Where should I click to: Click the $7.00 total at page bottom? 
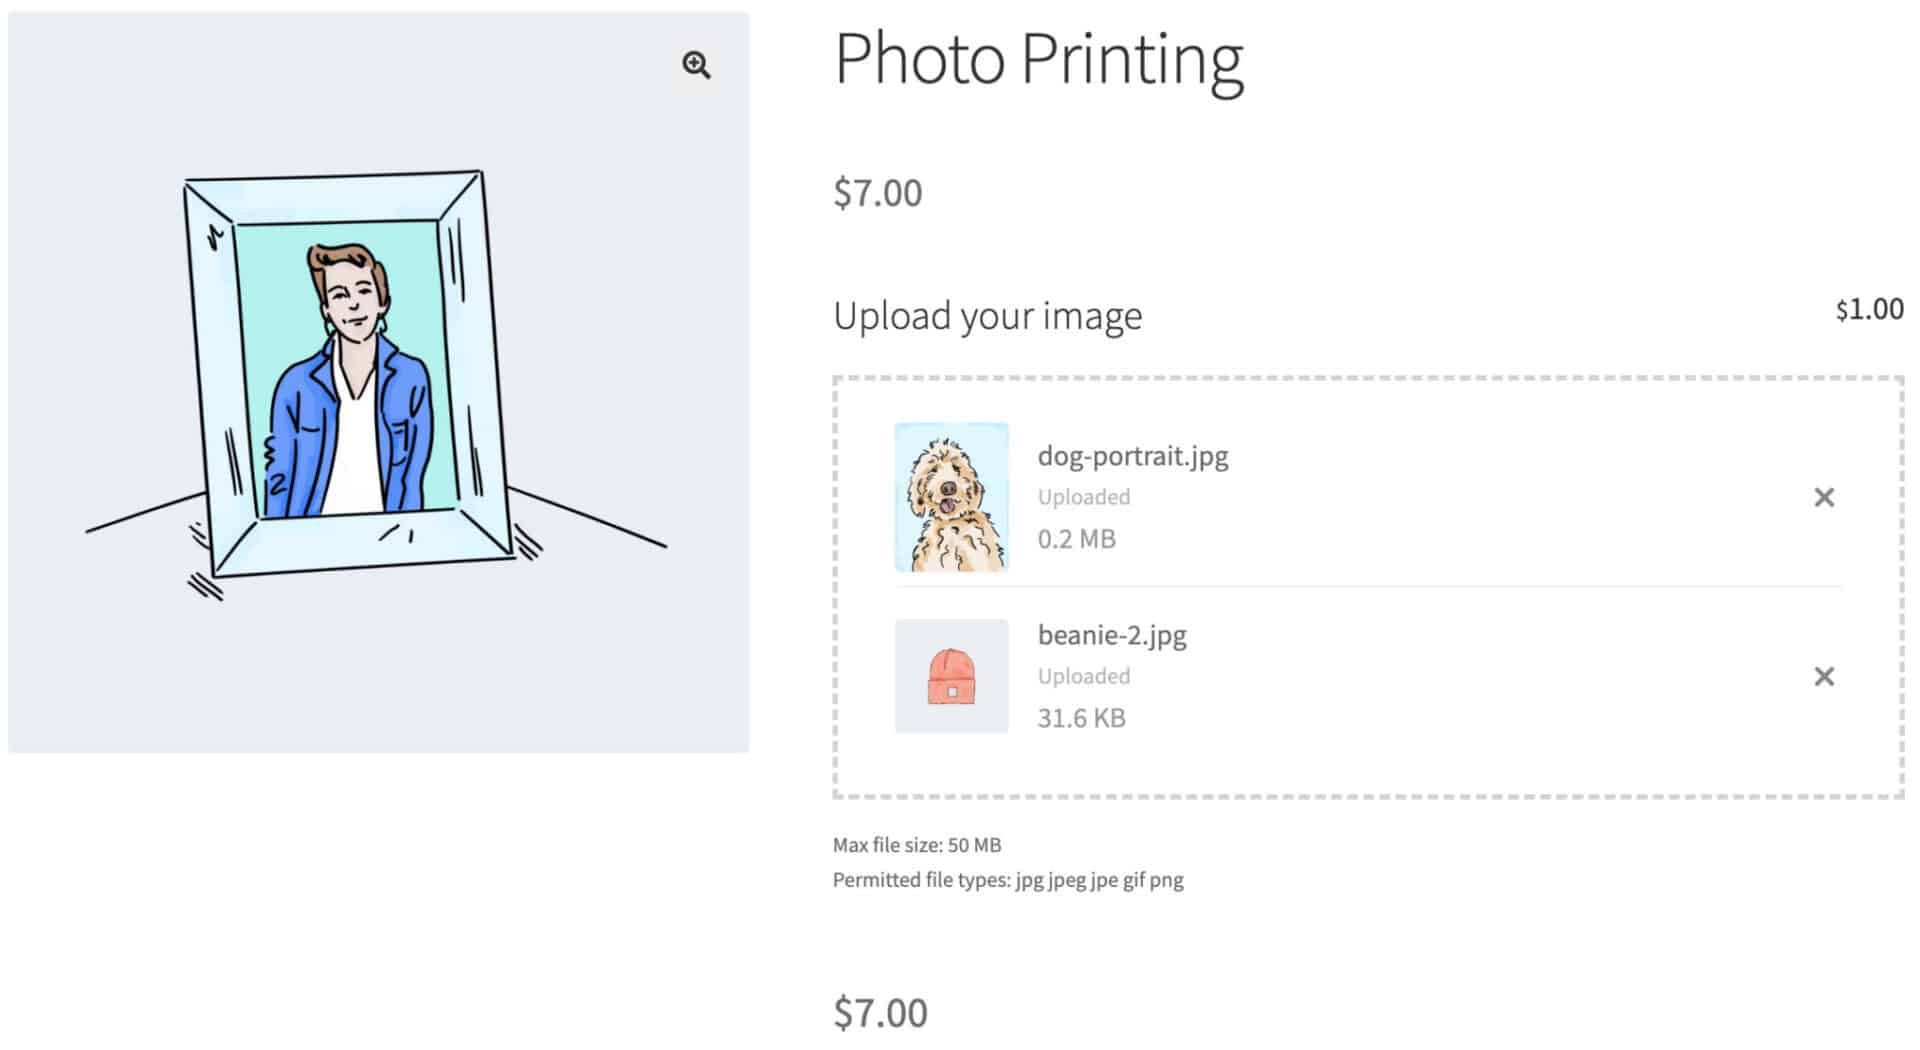(x=880, y=1012)
